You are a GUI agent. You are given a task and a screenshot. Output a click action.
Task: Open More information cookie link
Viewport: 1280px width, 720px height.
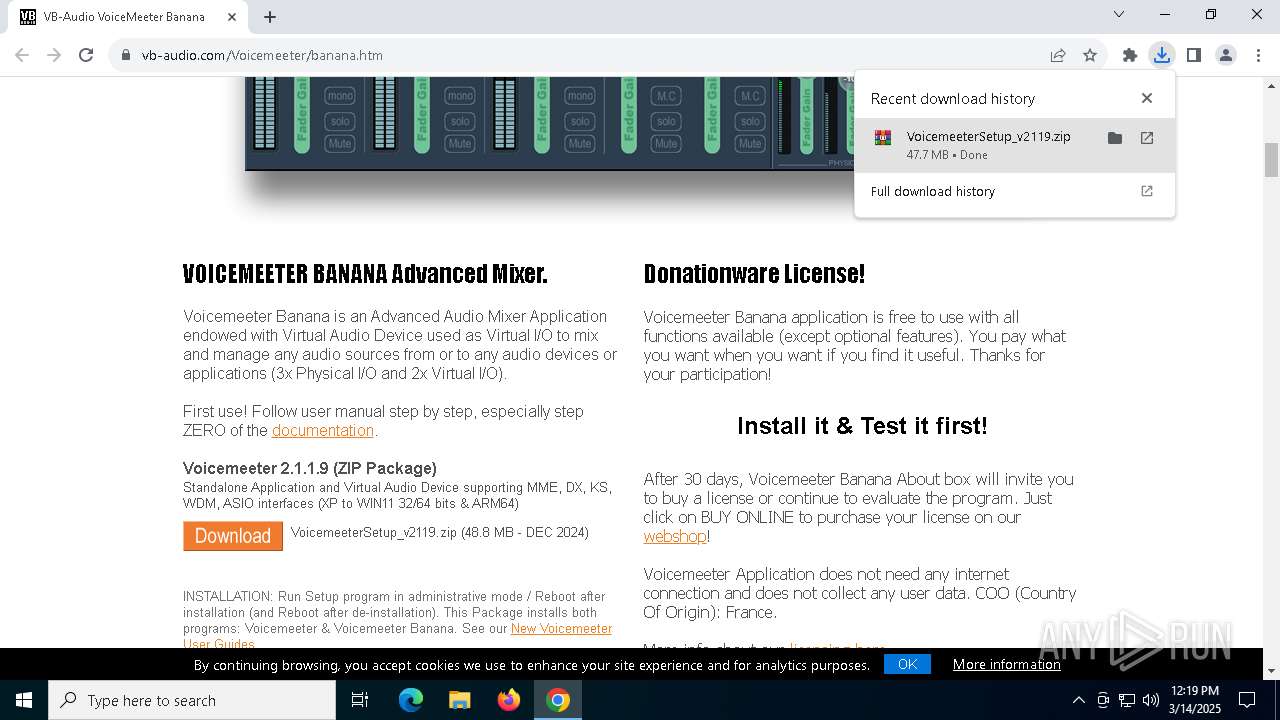(1006, 664)
